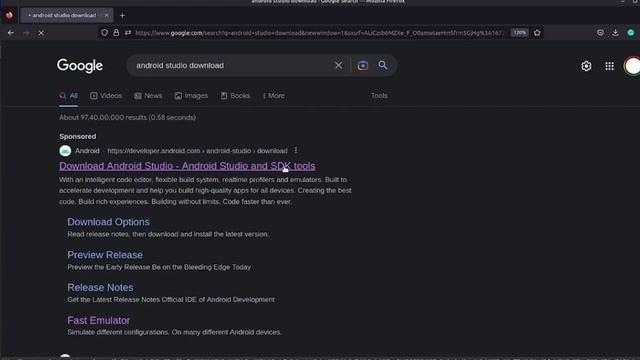Go to Google homepage via logo
This screenshot has height=360, width=640.
pyautogui.click(x=80, y=66)
